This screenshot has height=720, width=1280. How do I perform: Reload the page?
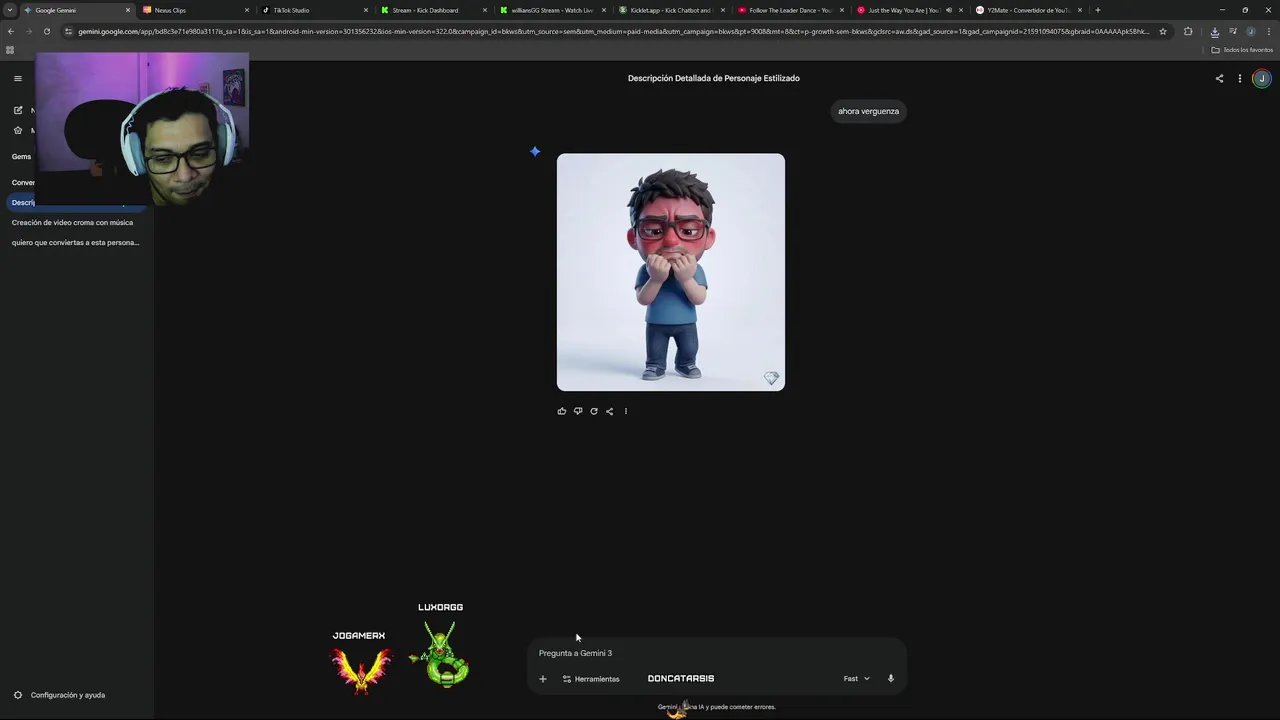46,31
